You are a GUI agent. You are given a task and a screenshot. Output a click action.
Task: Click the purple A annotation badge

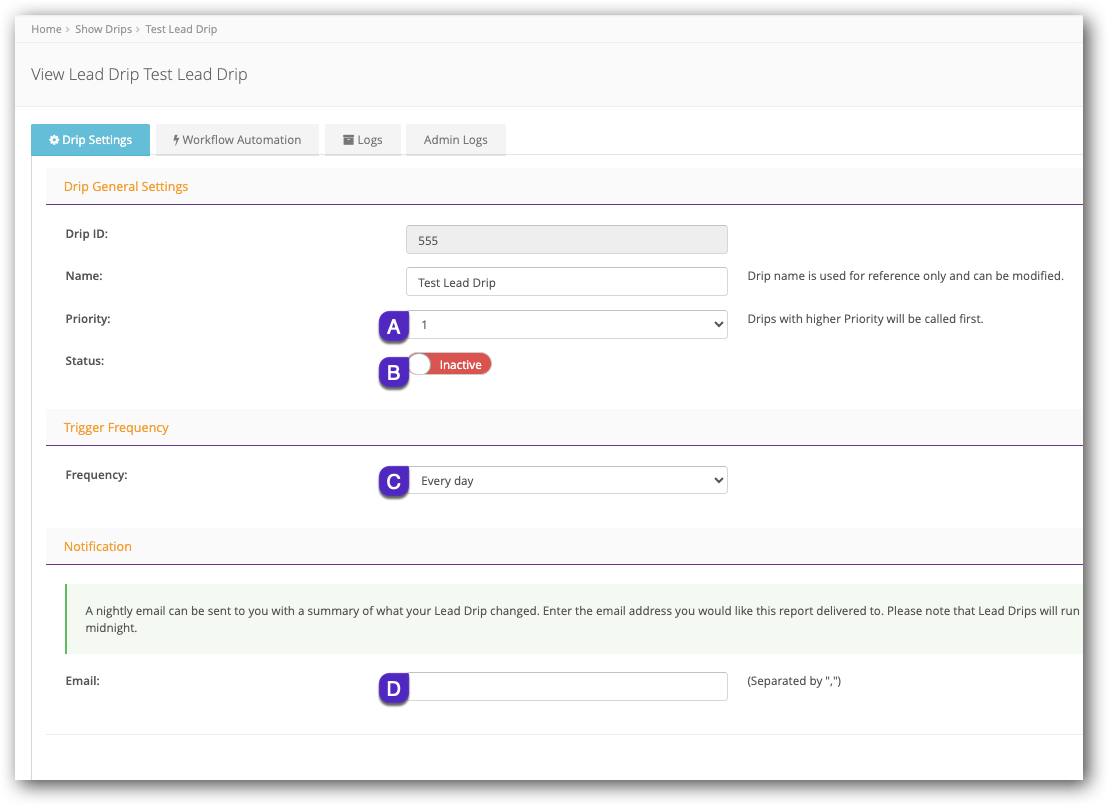393,326
